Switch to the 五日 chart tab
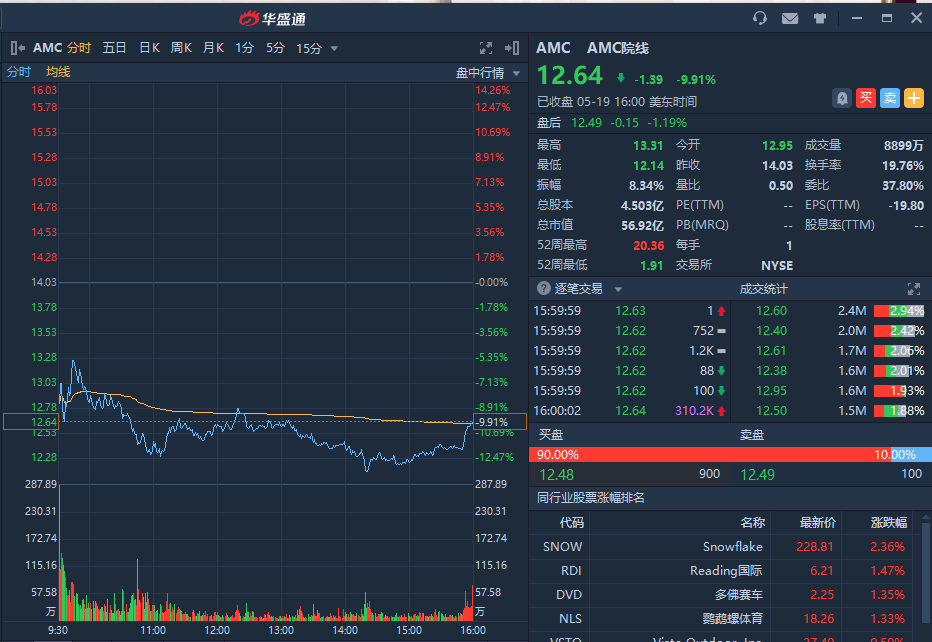This screenshot has height=642, width=932. (x=114, y=48)
